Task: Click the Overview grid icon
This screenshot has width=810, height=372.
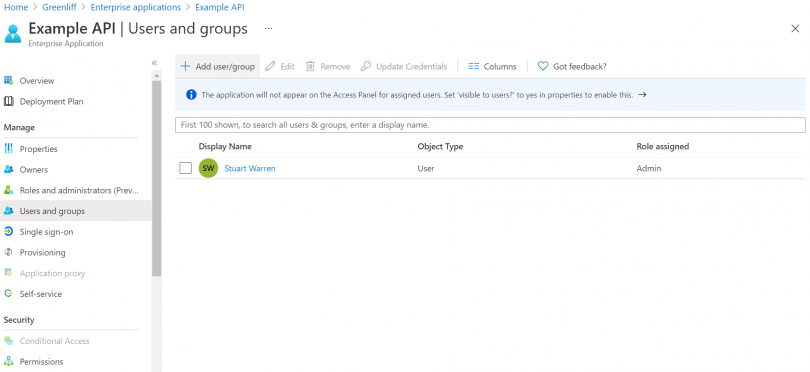Action: click(x=8, y=81)
